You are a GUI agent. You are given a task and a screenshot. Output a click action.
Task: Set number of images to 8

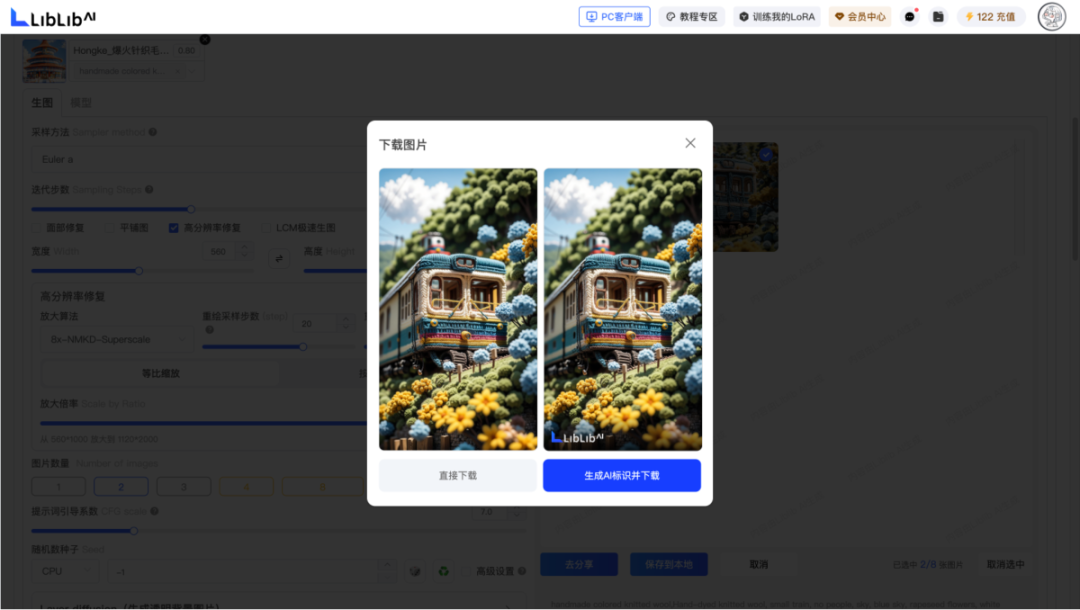click(322, 487)
